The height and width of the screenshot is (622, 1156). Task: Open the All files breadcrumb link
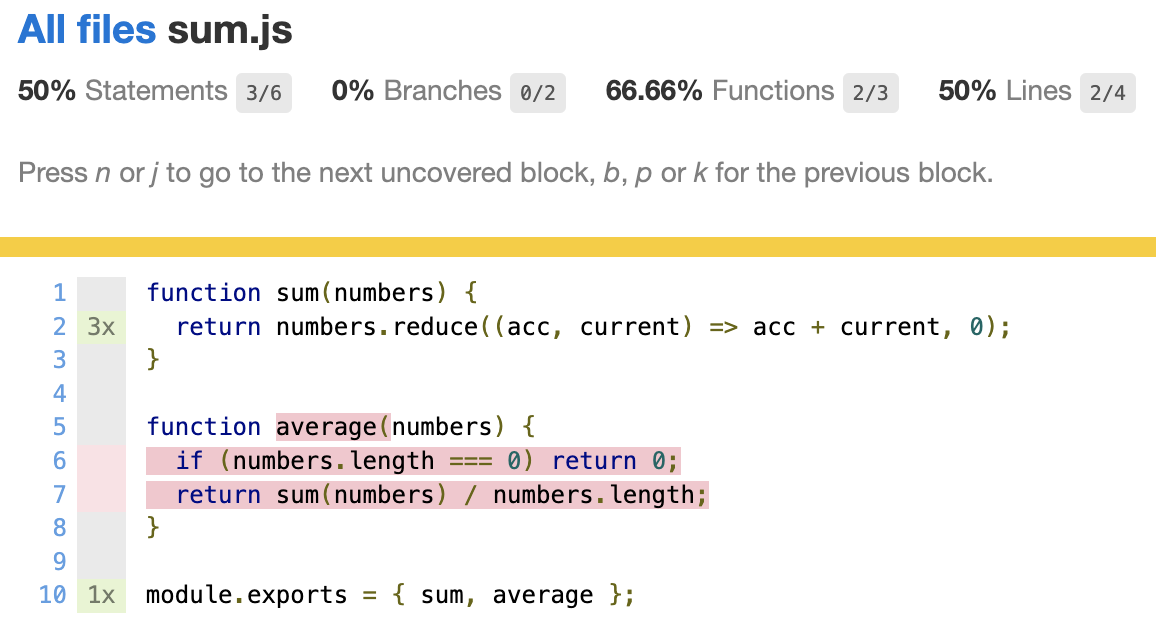(x=87, y=31)
